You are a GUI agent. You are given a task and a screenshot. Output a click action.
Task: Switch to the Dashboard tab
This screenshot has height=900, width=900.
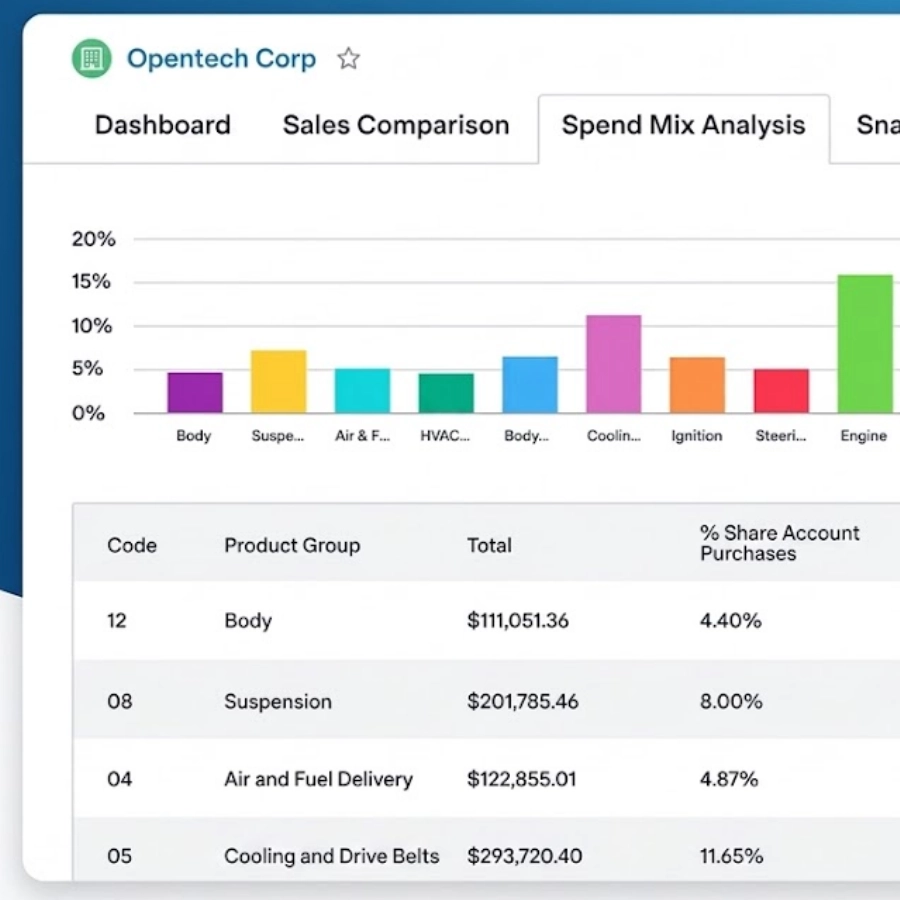point(163,125)
